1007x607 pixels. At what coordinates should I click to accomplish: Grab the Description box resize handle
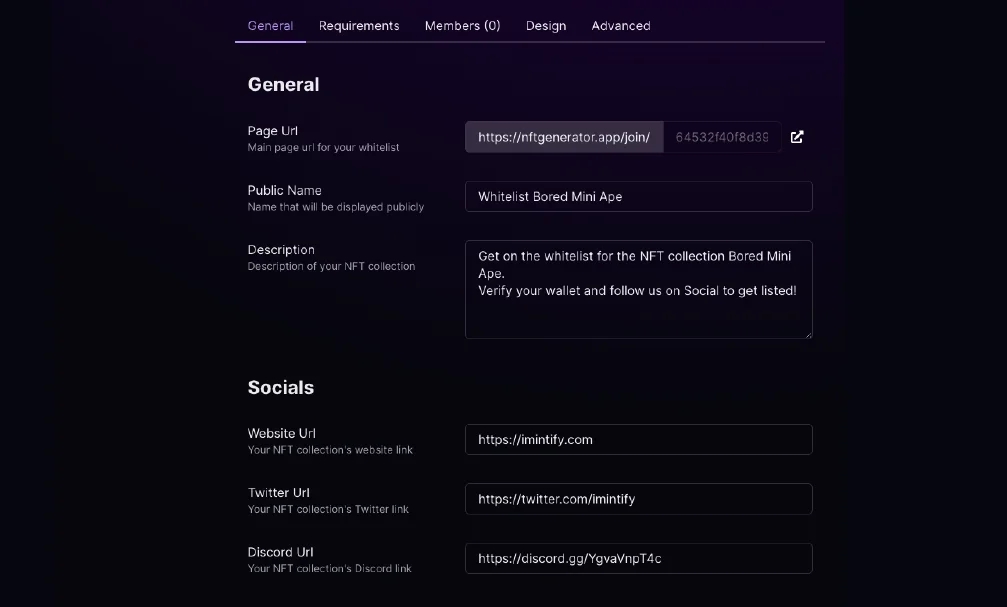[x=808, y=334]
